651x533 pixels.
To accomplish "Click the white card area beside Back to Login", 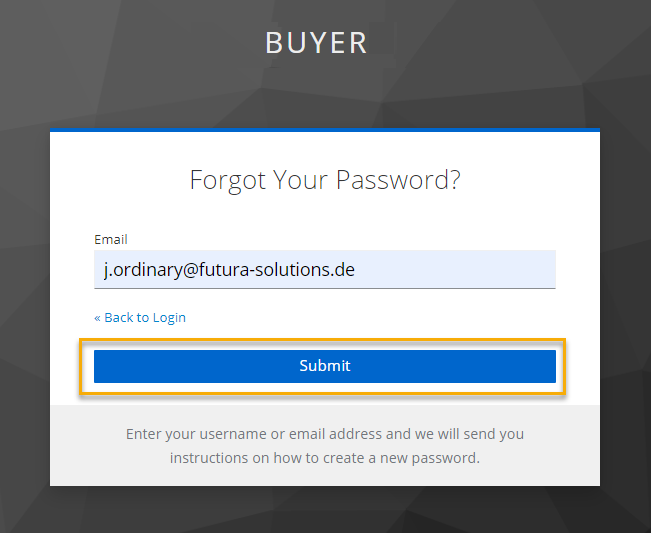I will [x=400, y=317].
